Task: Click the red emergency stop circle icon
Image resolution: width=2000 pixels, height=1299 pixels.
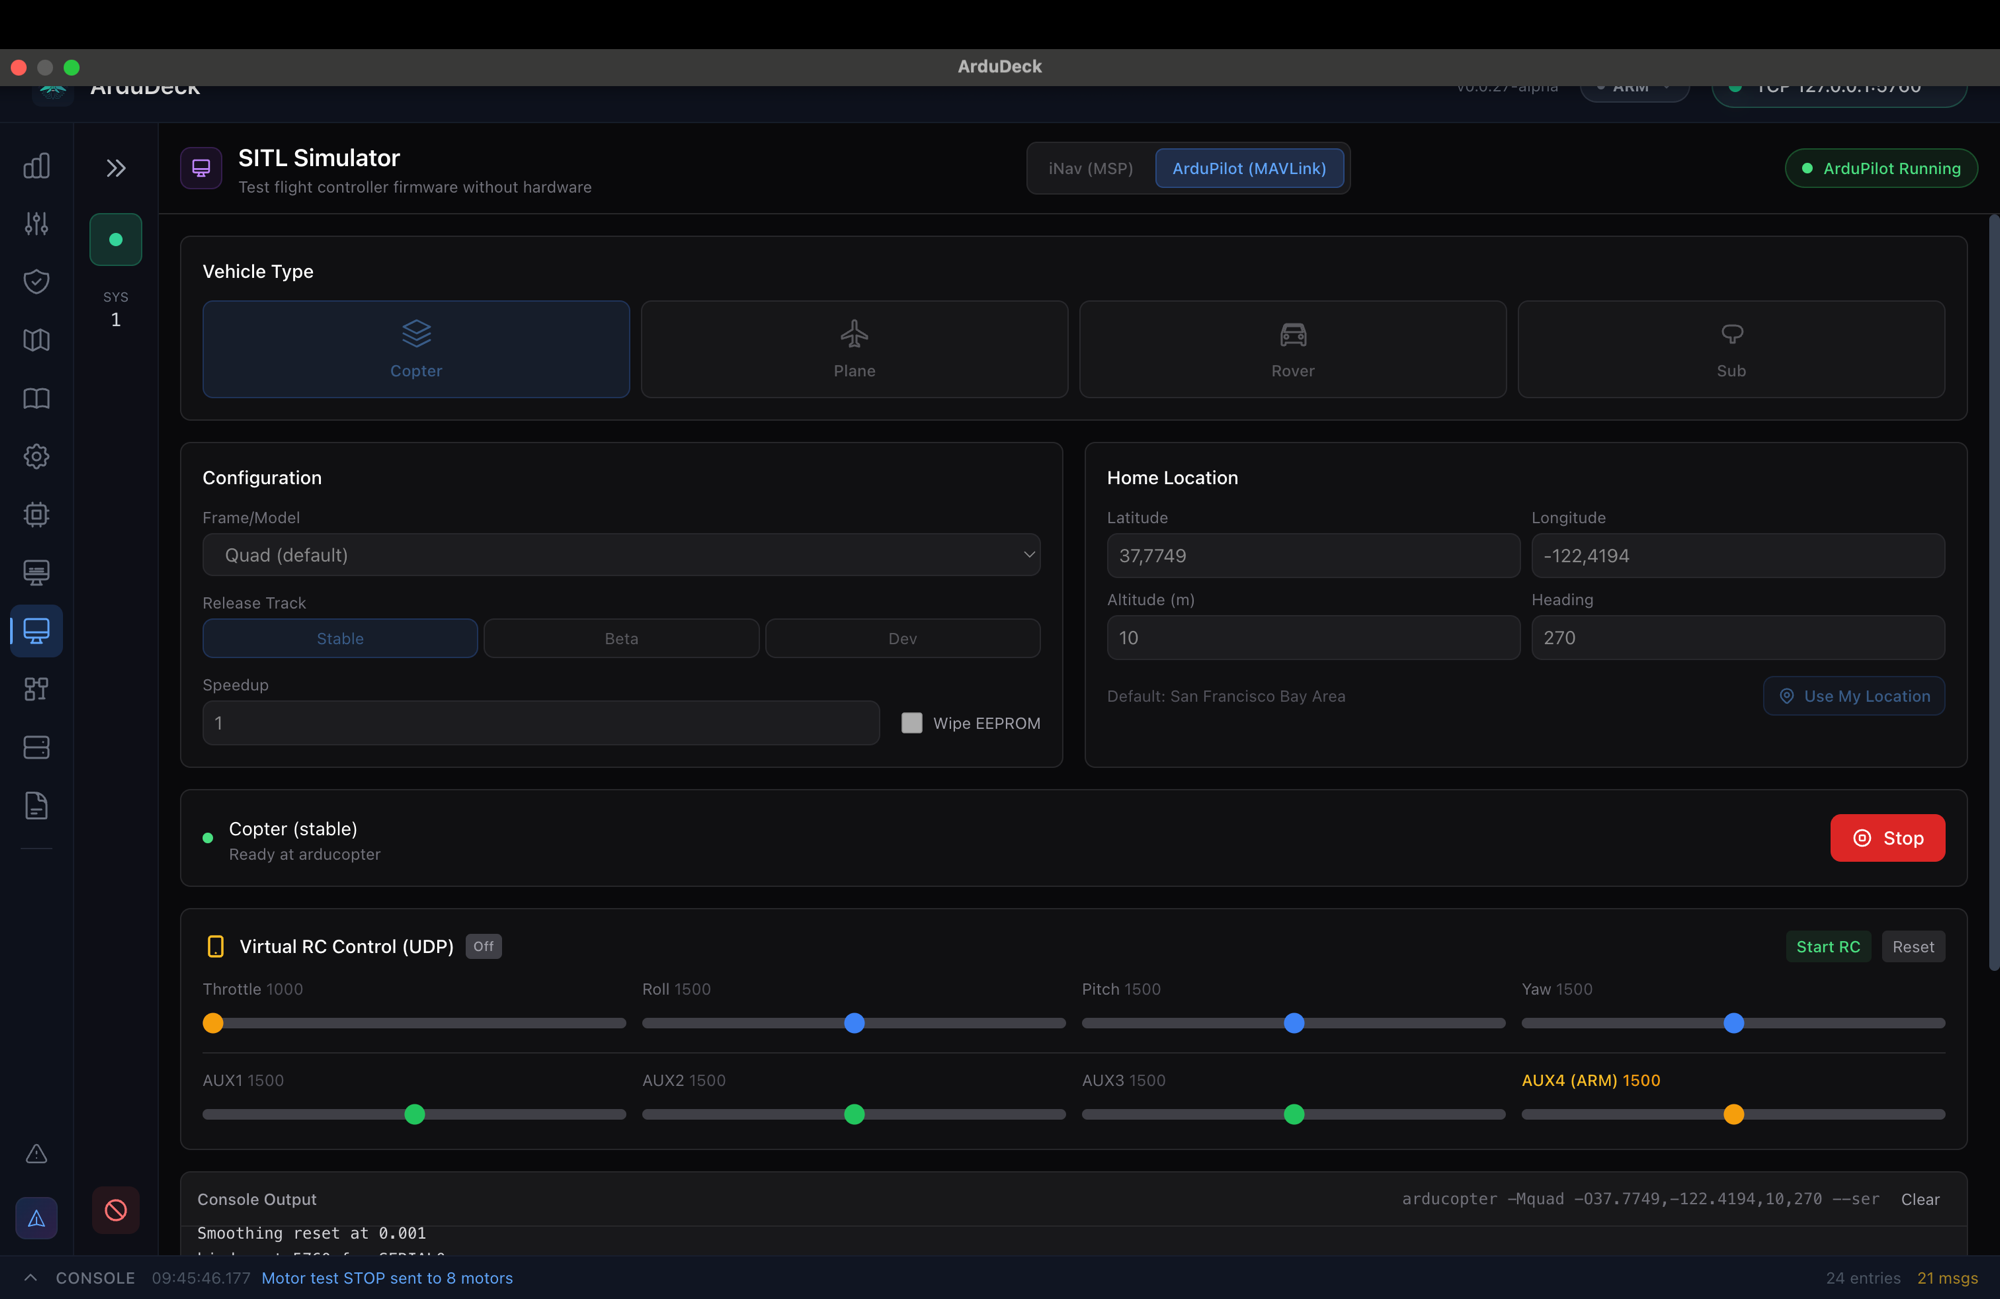Action: pos(116,1210)
